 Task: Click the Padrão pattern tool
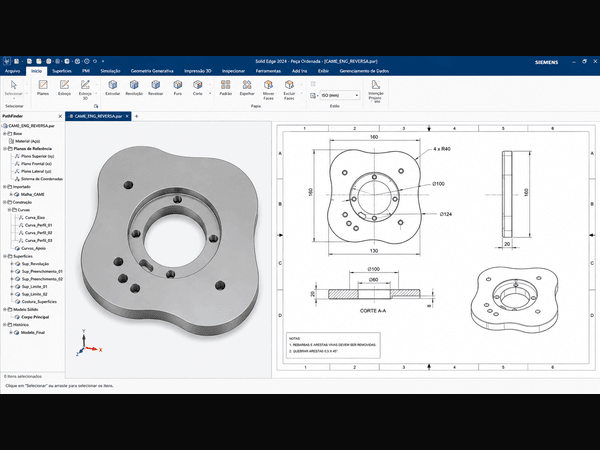tap(225, 87)
